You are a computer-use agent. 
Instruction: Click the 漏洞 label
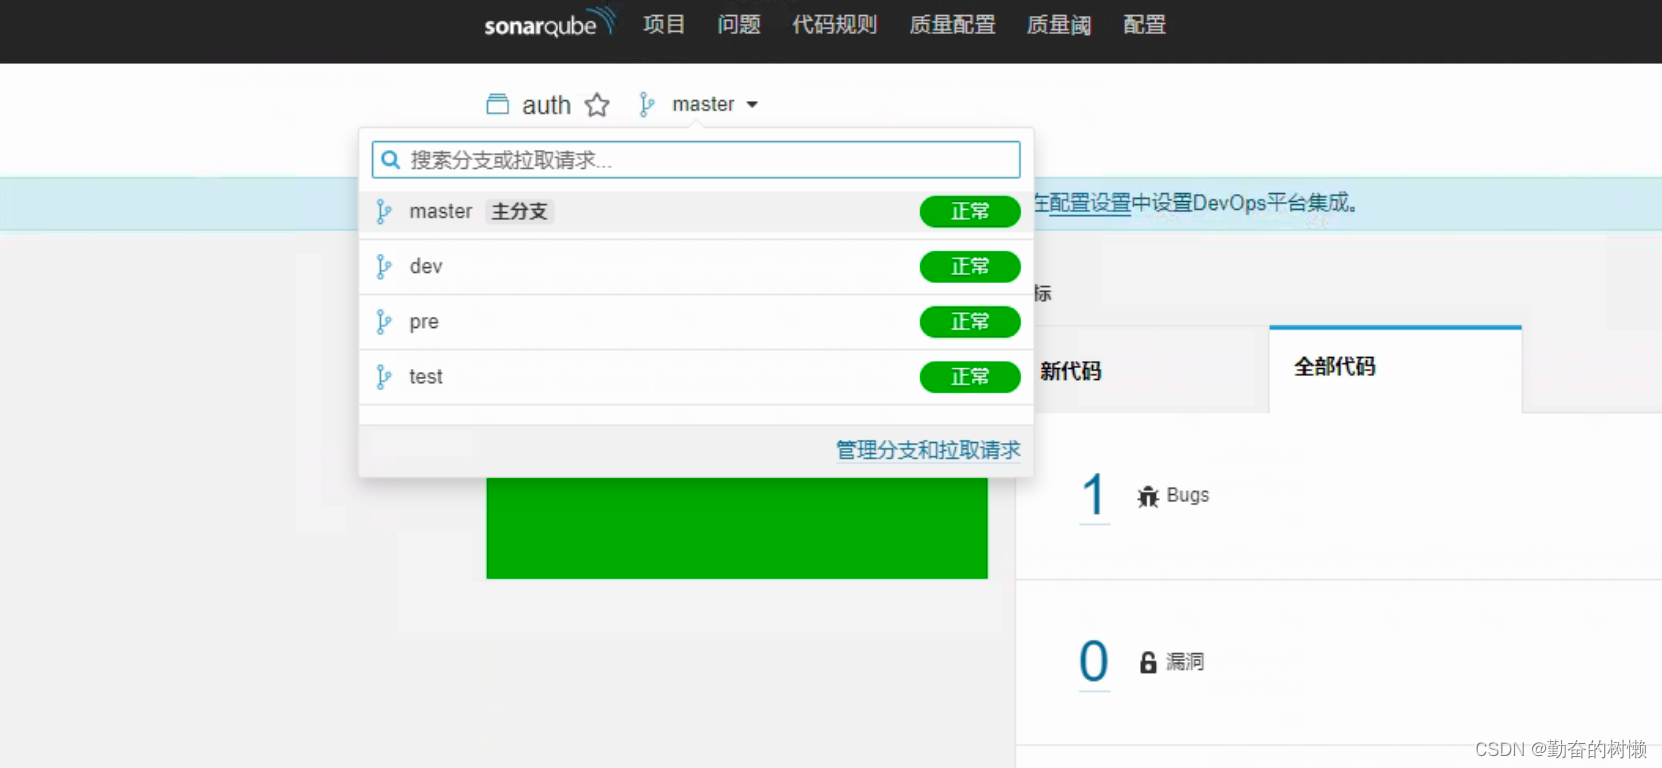tap(1185, 662)
